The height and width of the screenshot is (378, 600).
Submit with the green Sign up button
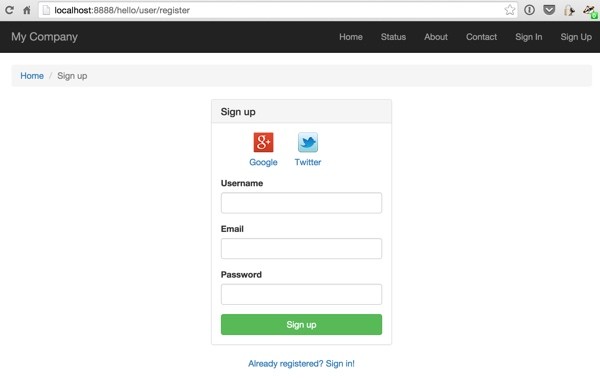[x=301, y=324]
